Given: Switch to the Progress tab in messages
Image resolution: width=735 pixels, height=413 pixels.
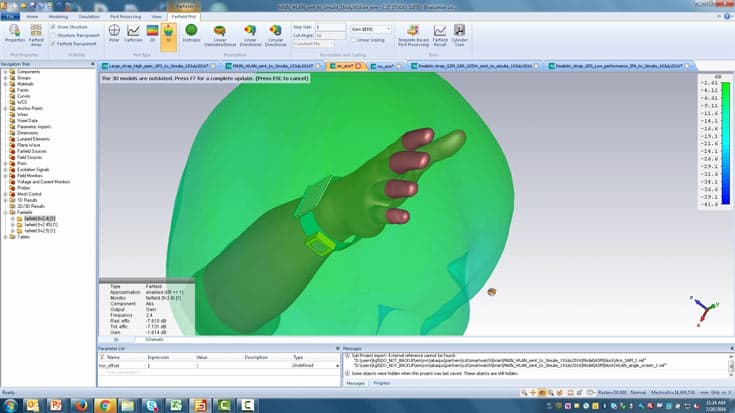Looking at the screenshot, I should pyautogui.click(x=382, y=383).
